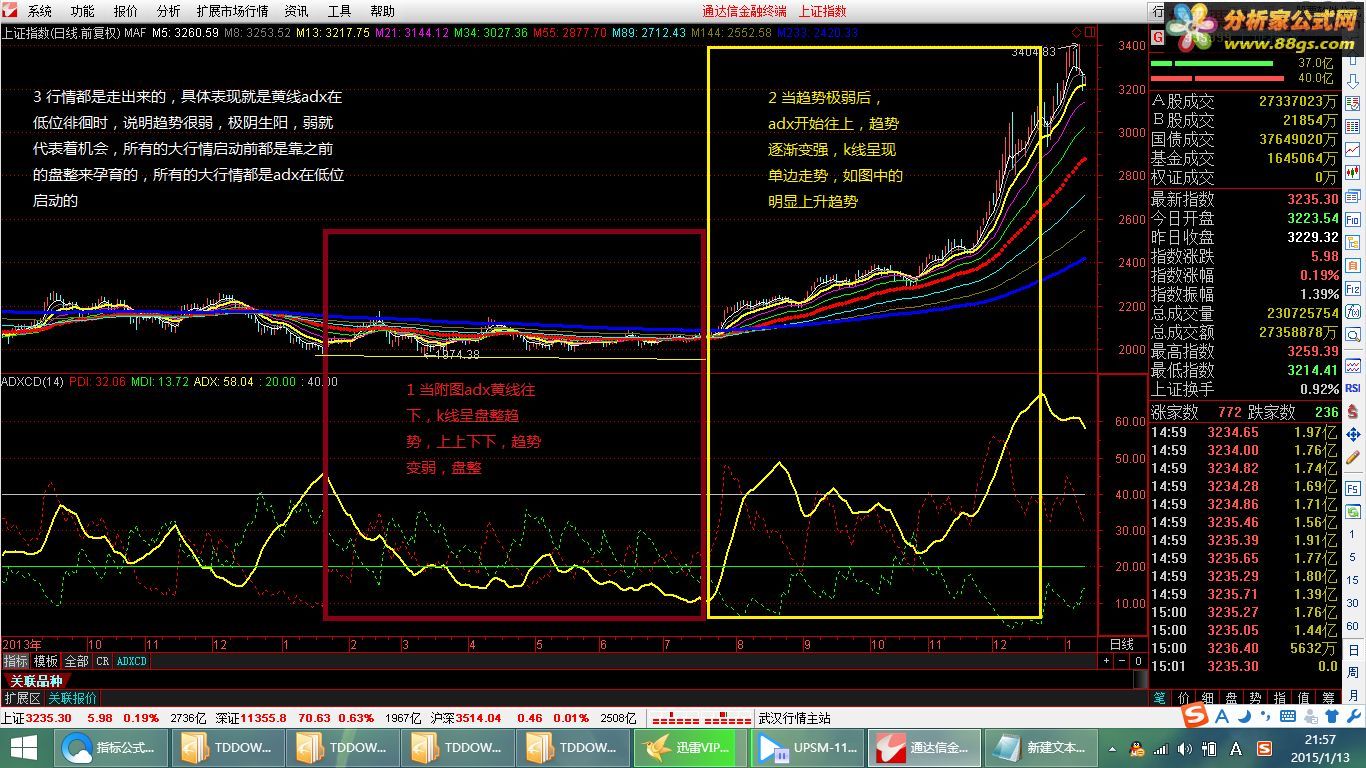
Task: Open 新建文本 taskbar button
Action: tap(1040, 747)
